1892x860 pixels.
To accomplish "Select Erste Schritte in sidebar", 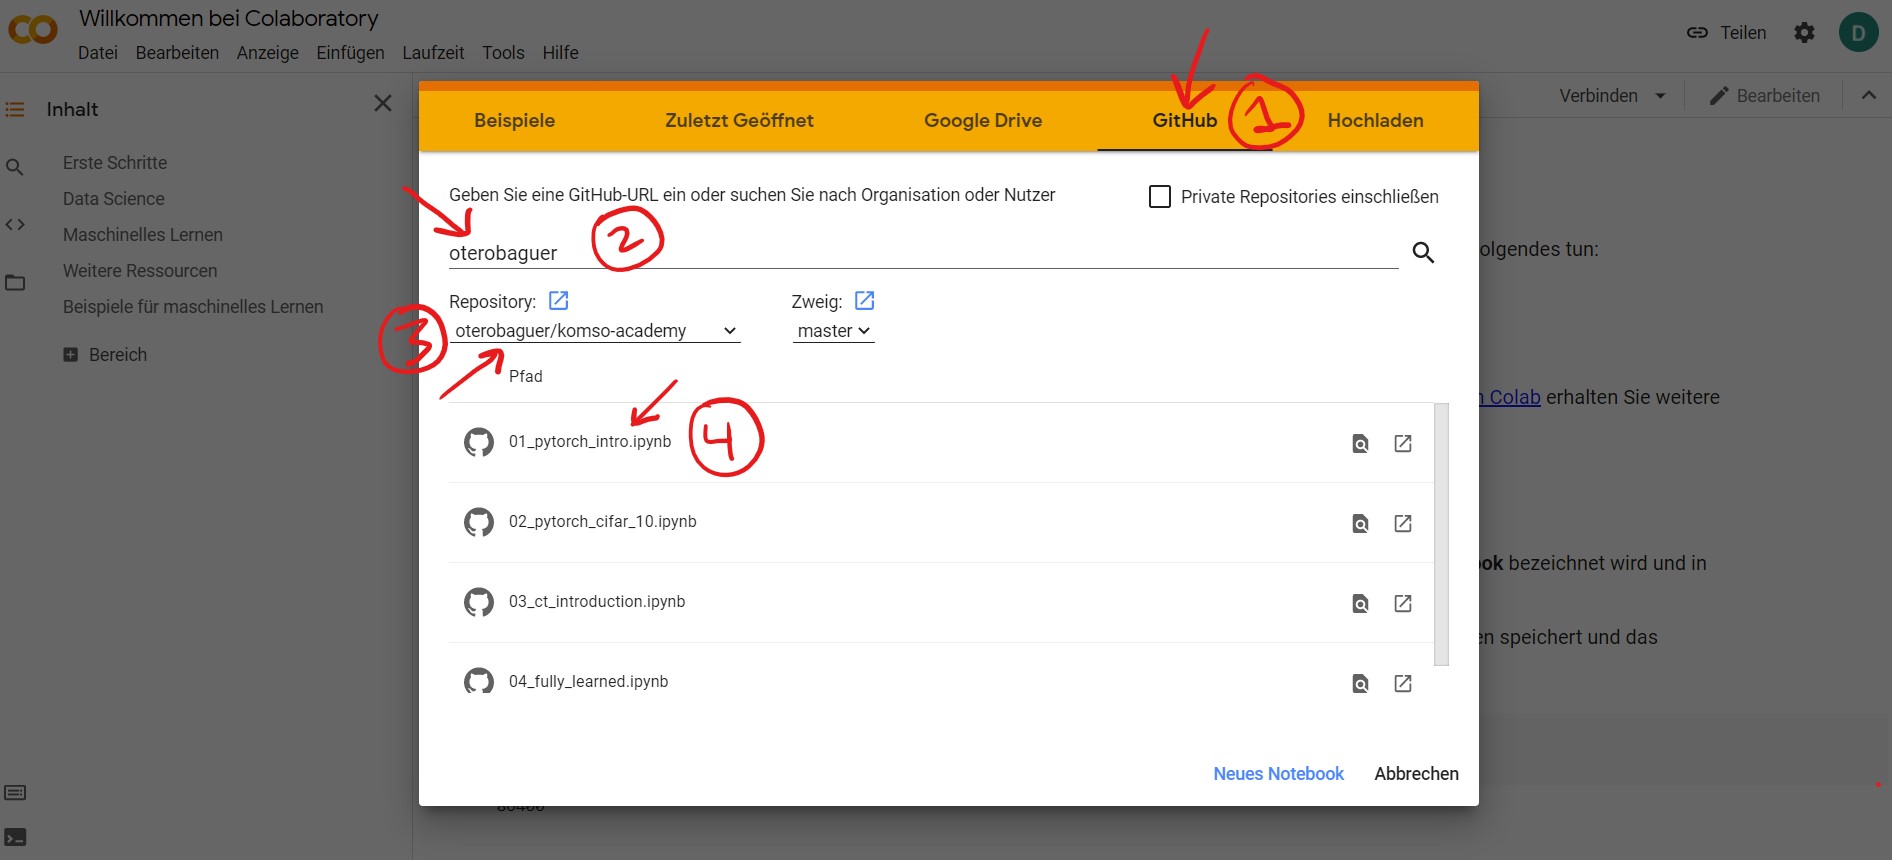I will (115, 163).
